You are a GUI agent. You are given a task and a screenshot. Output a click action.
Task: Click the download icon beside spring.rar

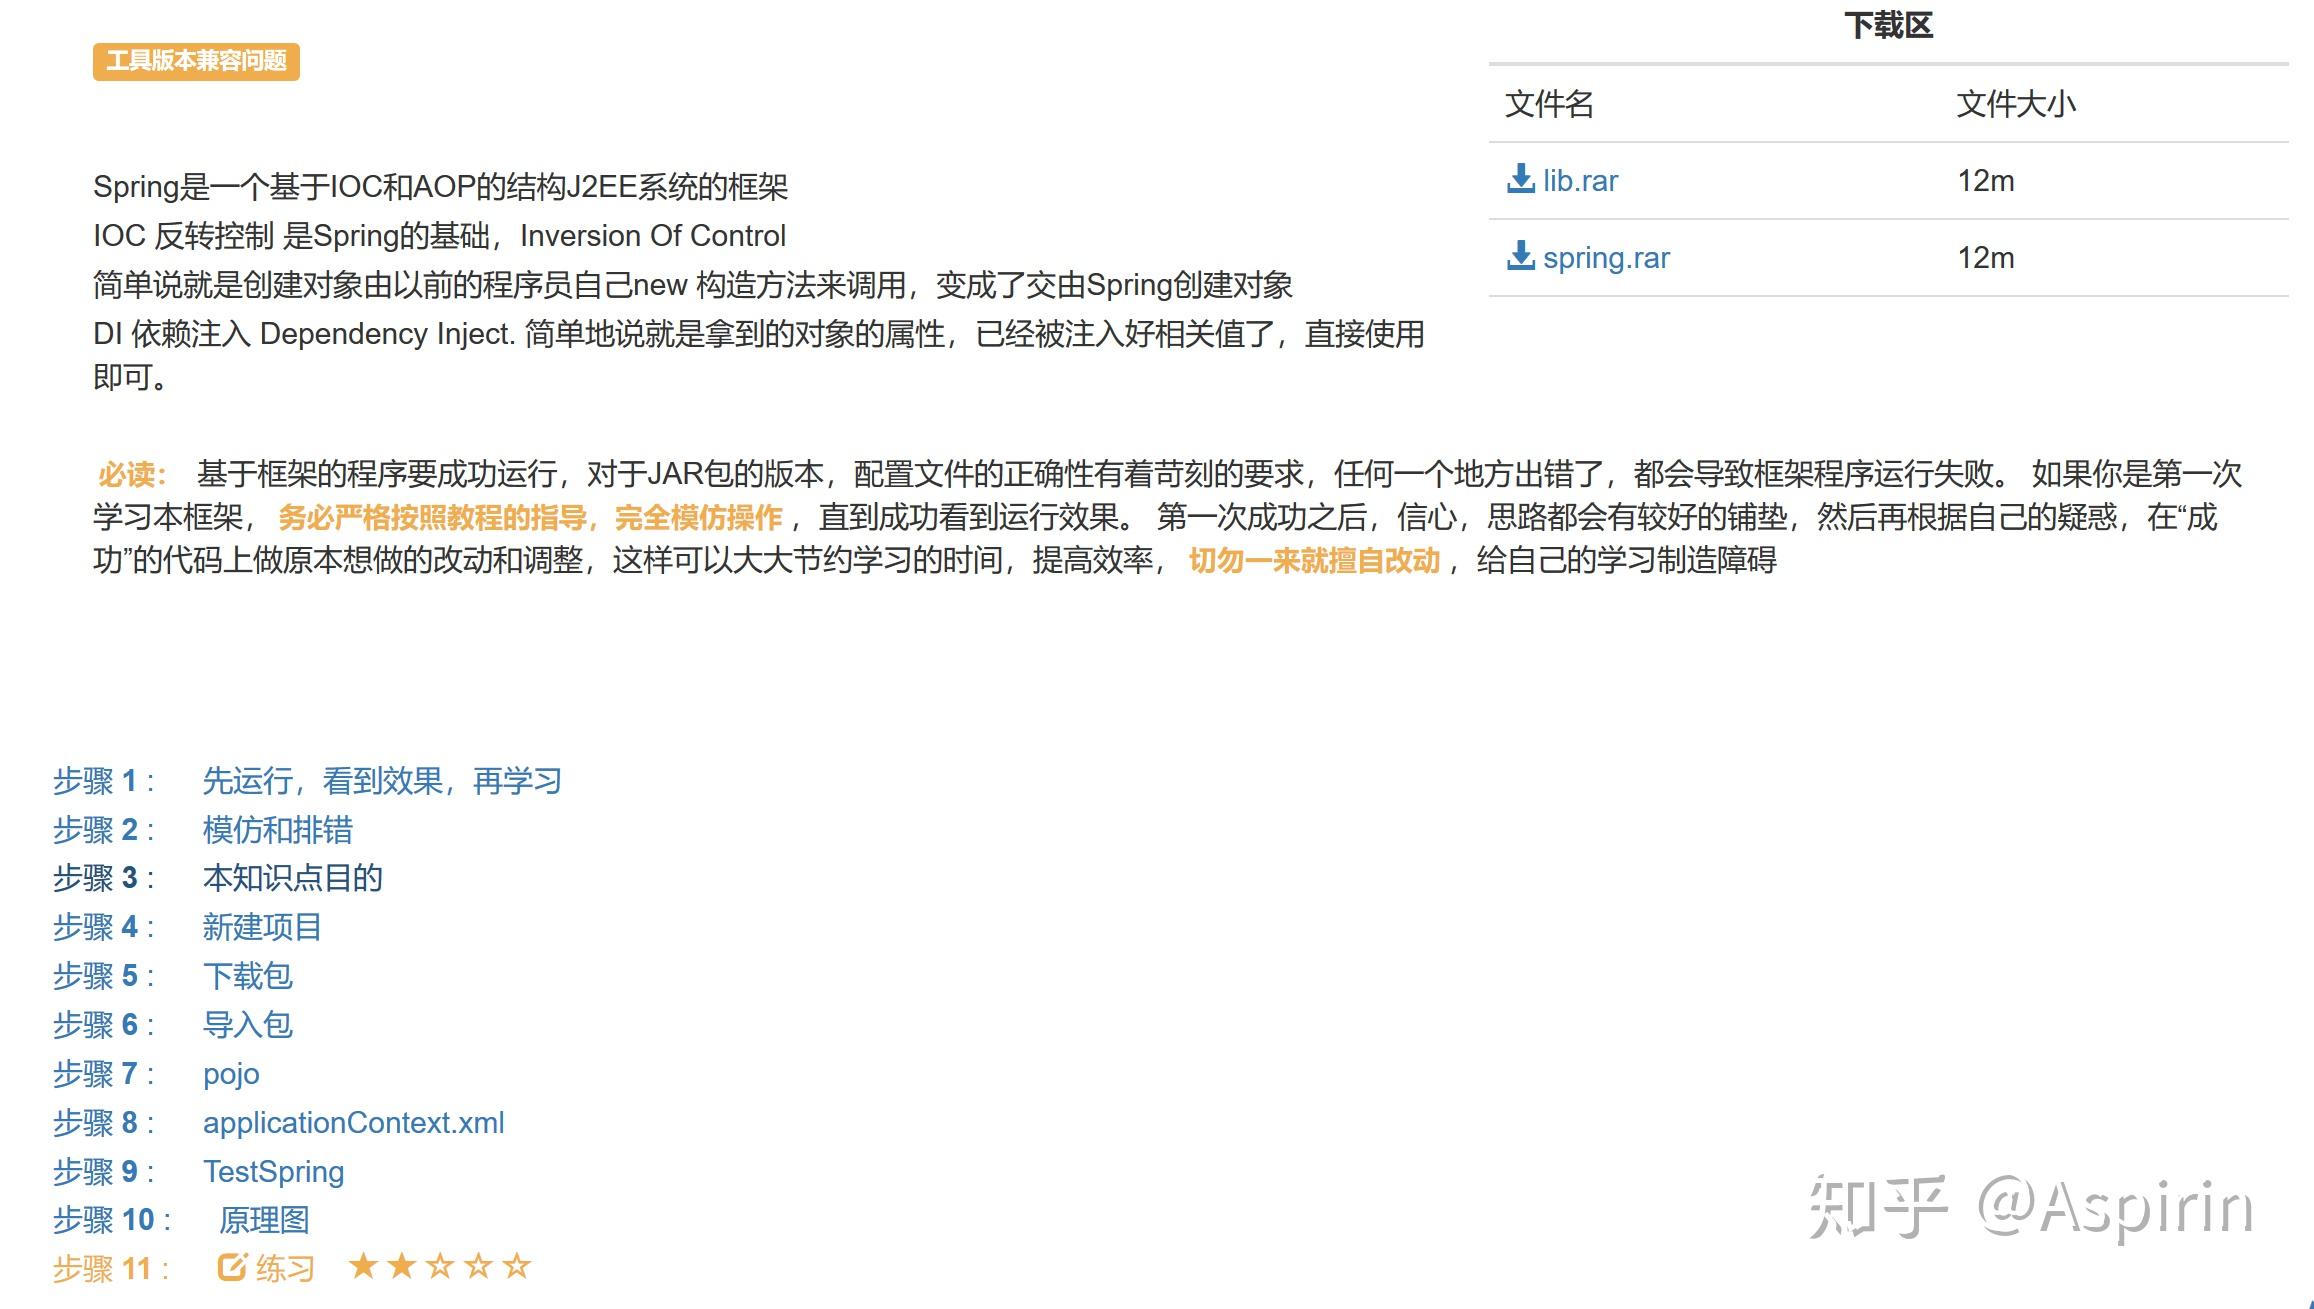click(x=1519, y=257)
